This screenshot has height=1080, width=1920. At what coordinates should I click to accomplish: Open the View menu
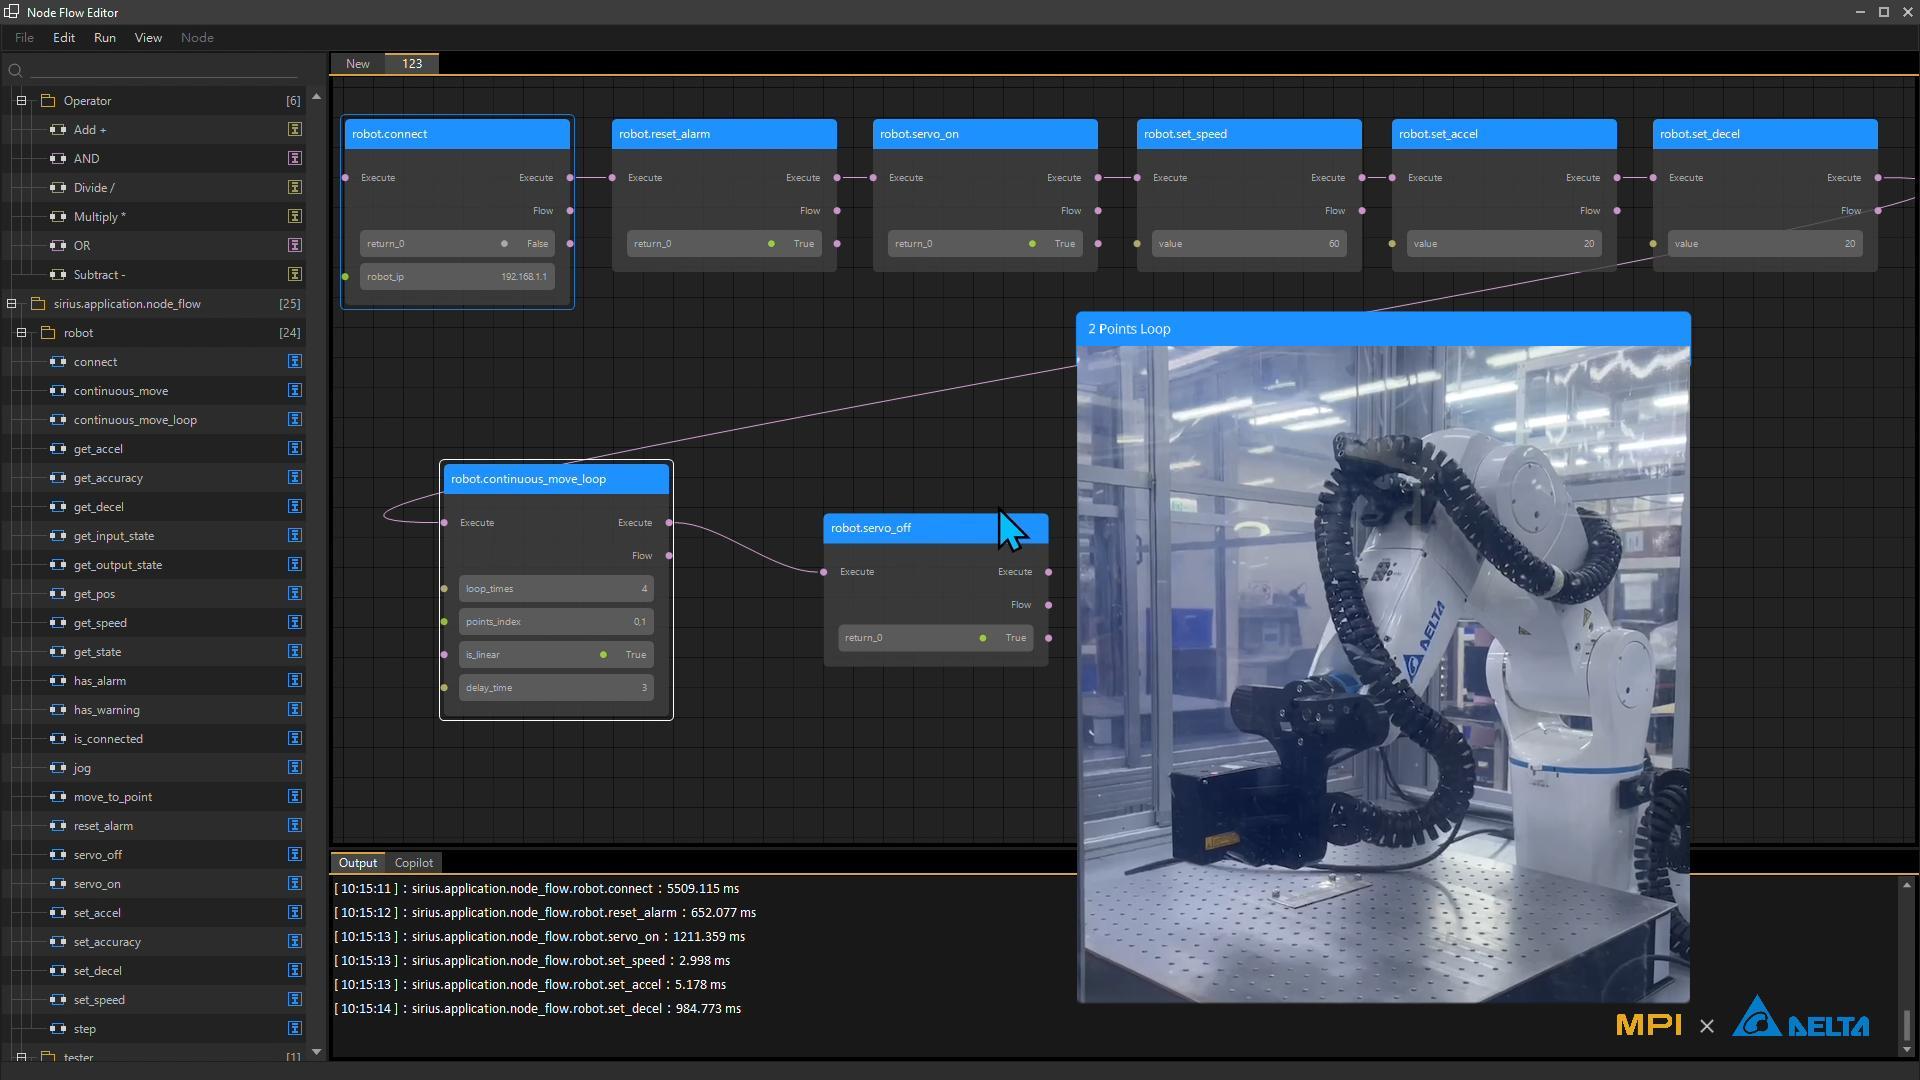pos(148,38)
